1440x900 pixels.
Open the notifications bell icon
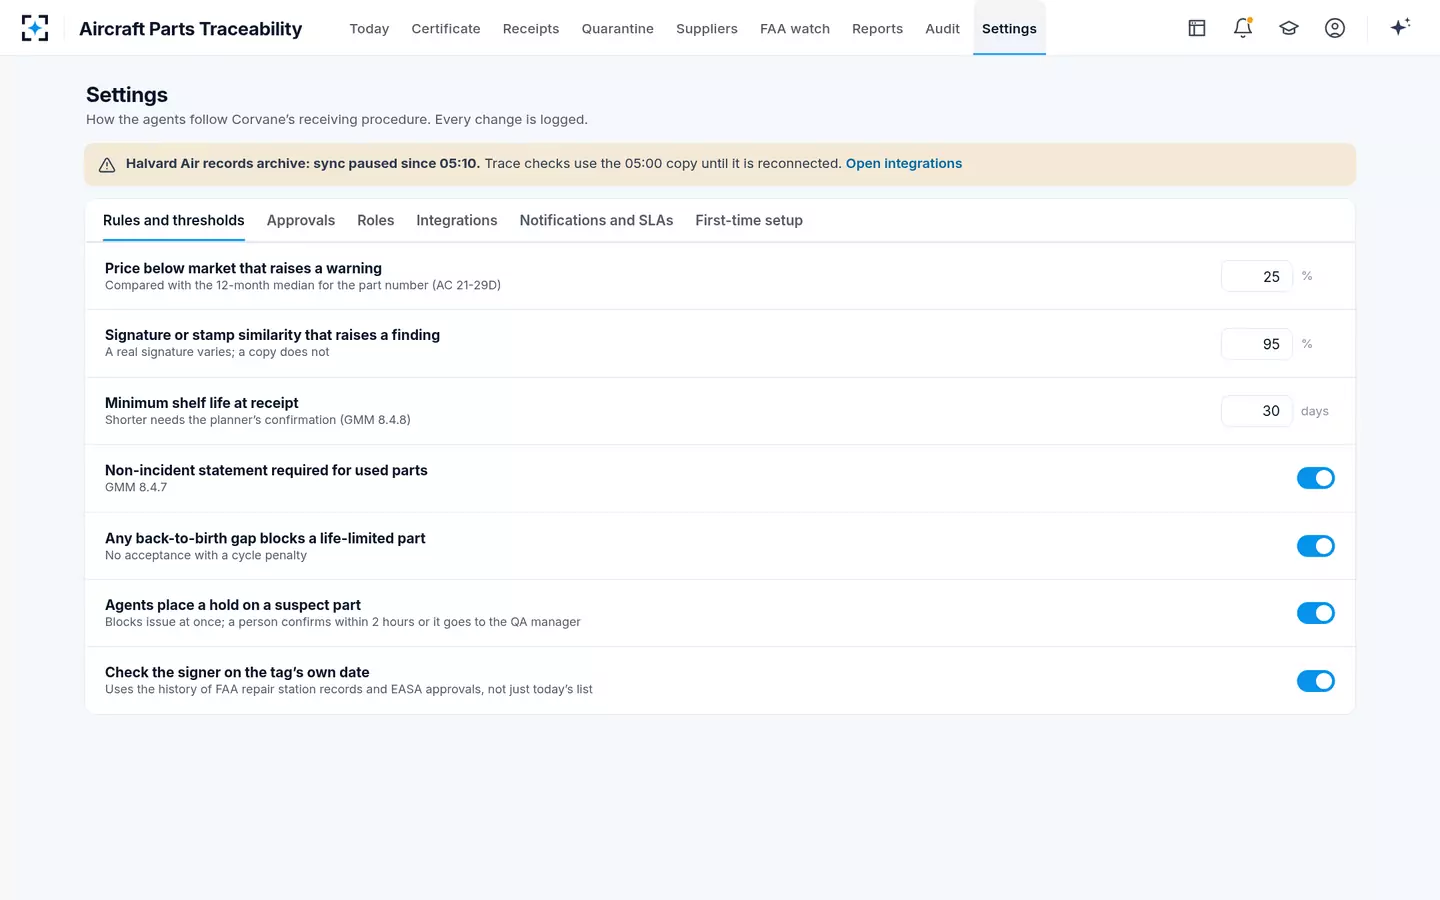(x=1243, y=28)
